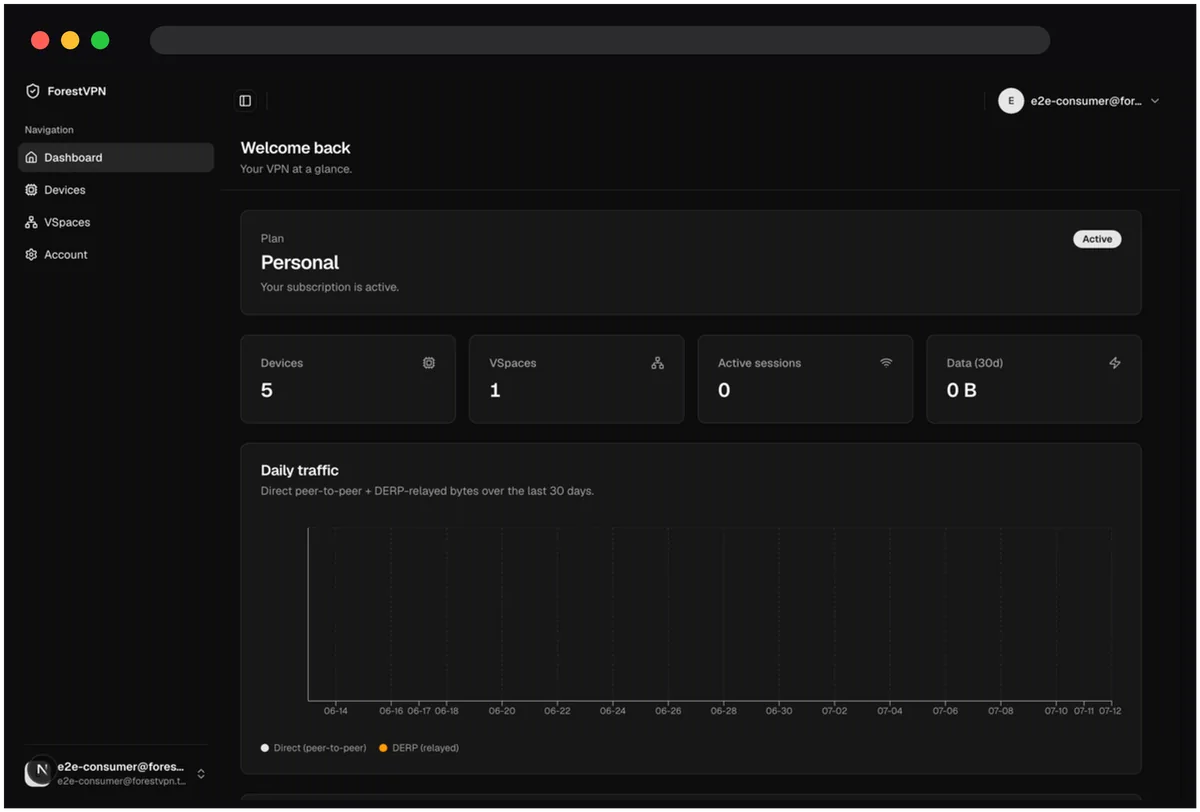Click the DERP (relayed) legend label
1200x812 pixels.
tap(425, 748)
